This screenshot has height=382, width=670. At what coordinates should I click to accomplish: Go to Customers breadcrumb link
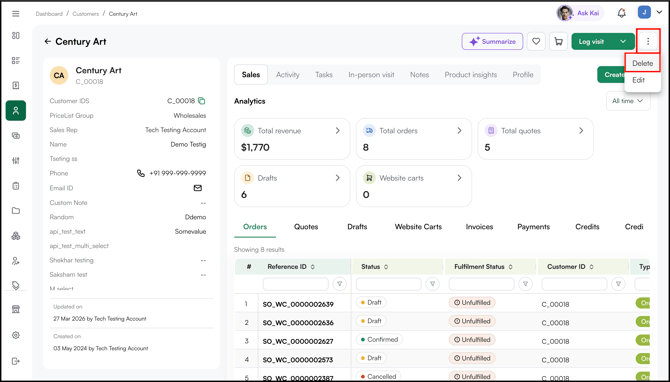tap(85, 14)
